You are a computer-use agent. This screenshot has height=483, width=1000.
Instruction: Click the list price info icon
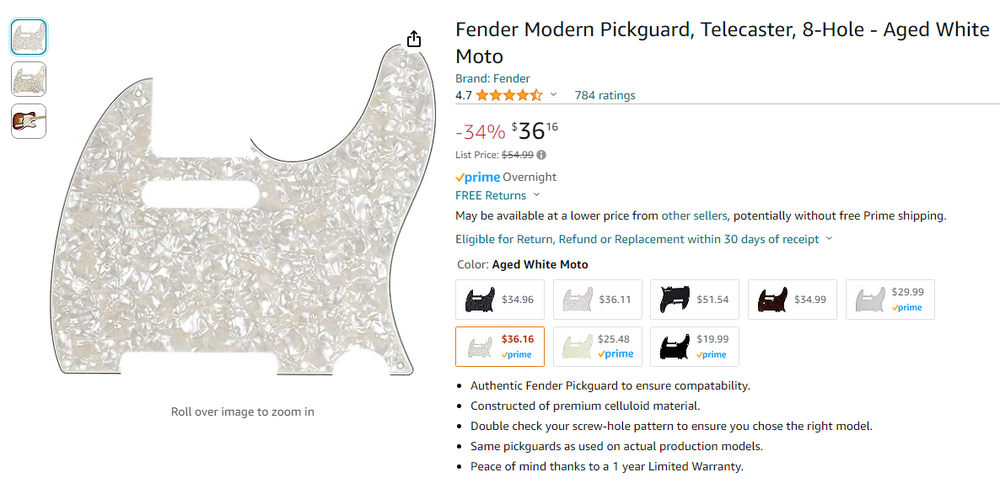pyautogui.click(x=541, y=155)
